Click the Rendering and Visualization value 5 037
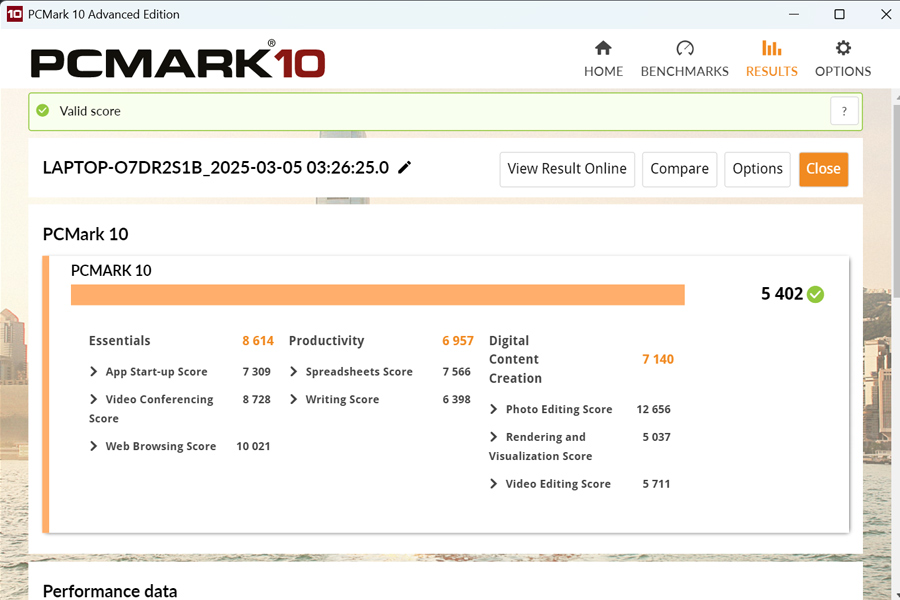The image size is (900, 600). coord(656,437)
